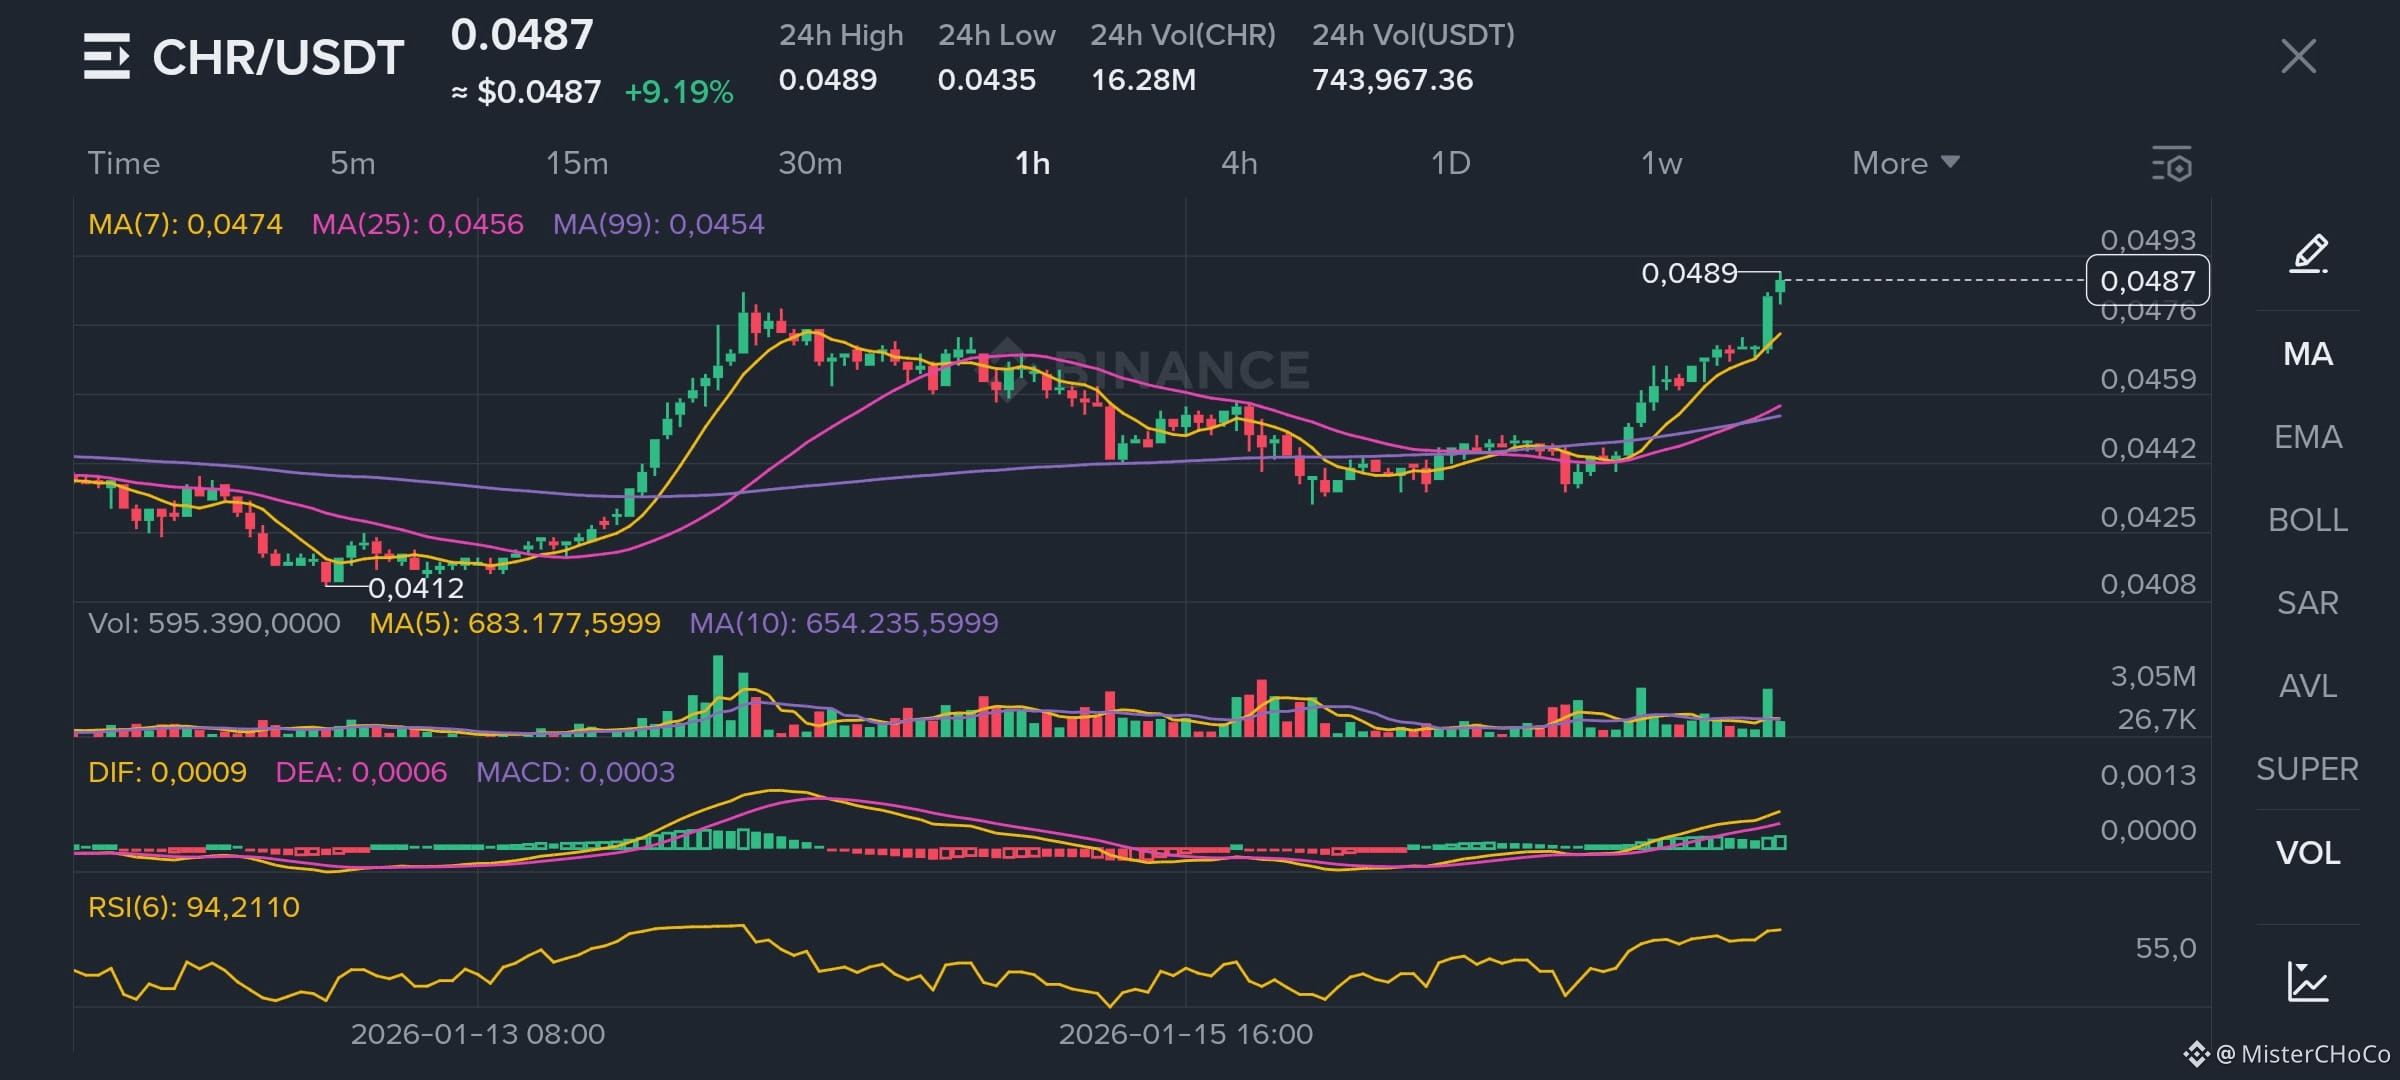Click the 0,0412 low marker on chart
Screen dimensions: 2400x1080
pos(416,588)
